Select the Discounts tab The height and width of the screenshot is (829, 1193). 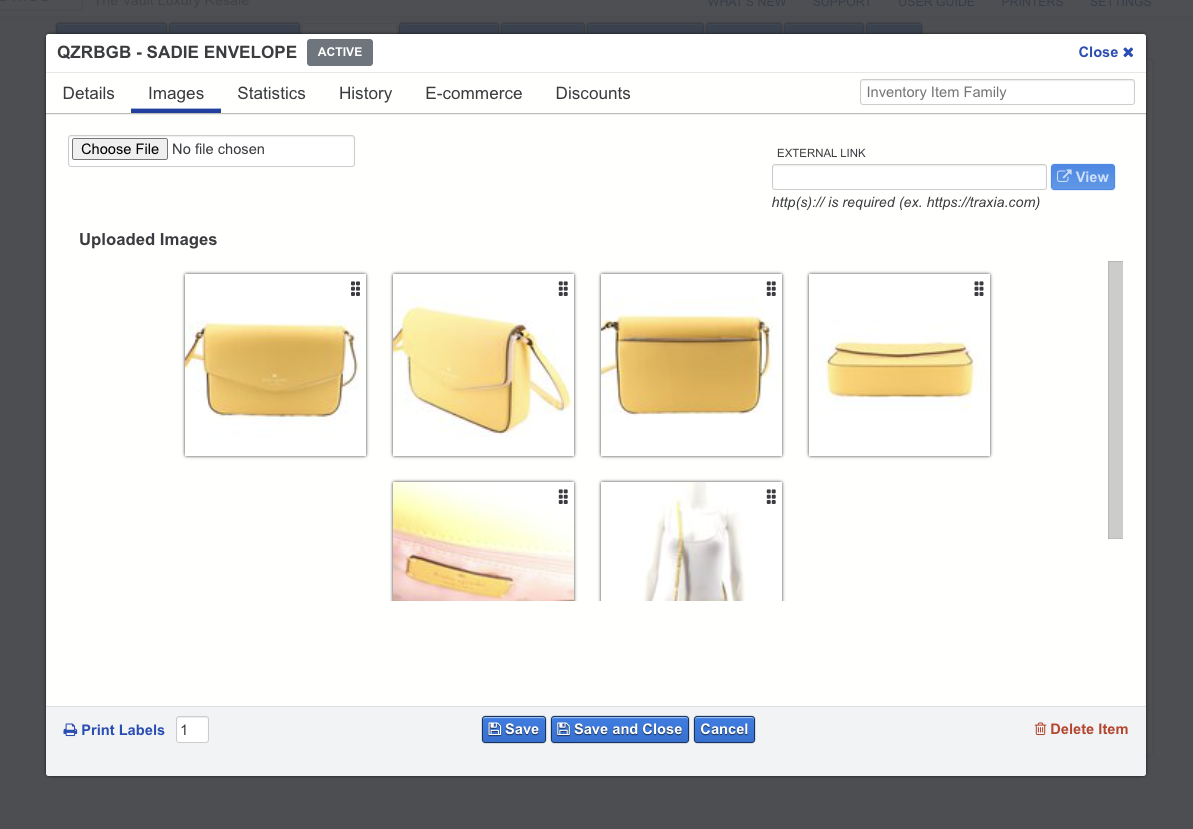pyautogui.click(x=593, y=93)
